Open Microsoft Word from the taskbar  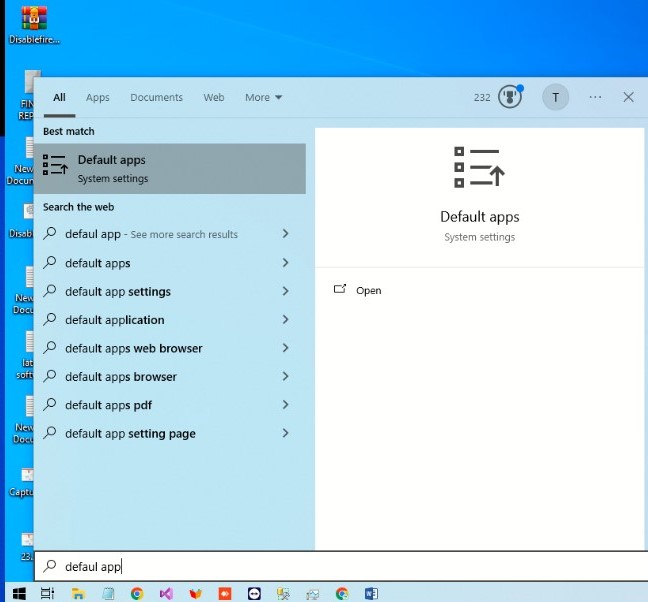(x=371, y=593)
